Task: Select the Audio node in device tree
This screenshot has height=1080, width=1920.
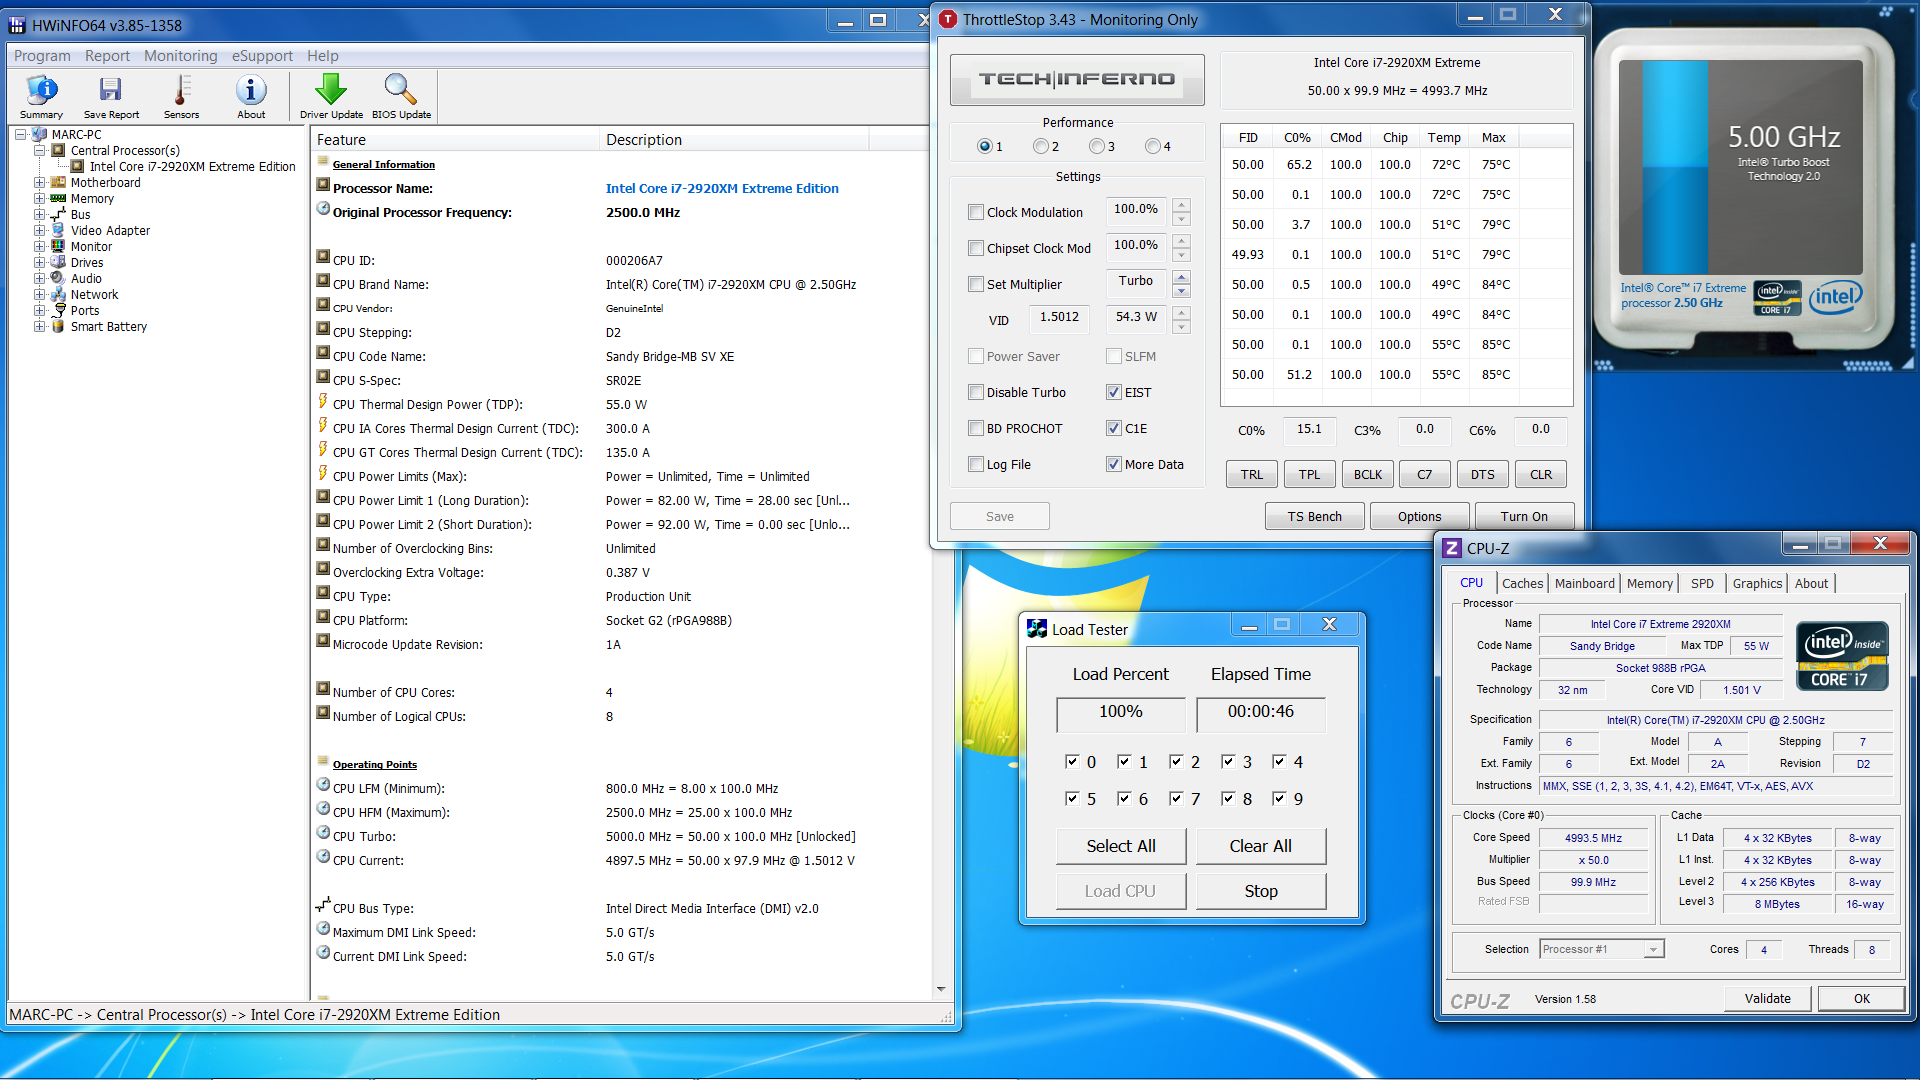Action: (86, 278)
